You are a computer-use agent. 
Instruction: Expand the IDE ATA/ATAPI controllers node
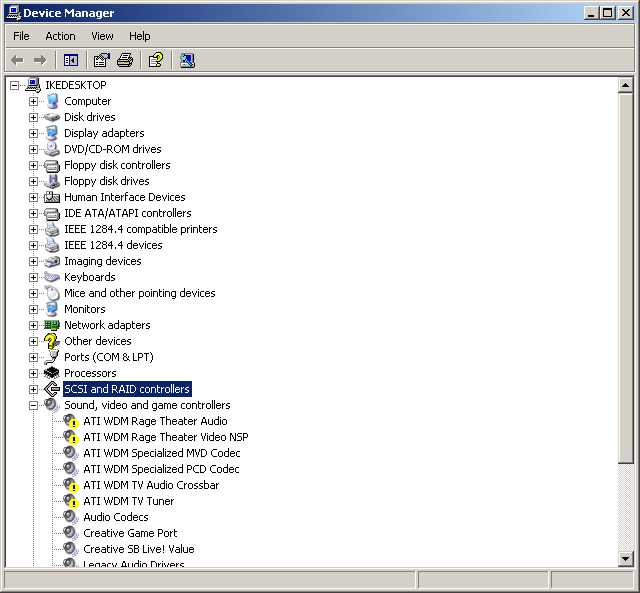[x=33, y=213]
